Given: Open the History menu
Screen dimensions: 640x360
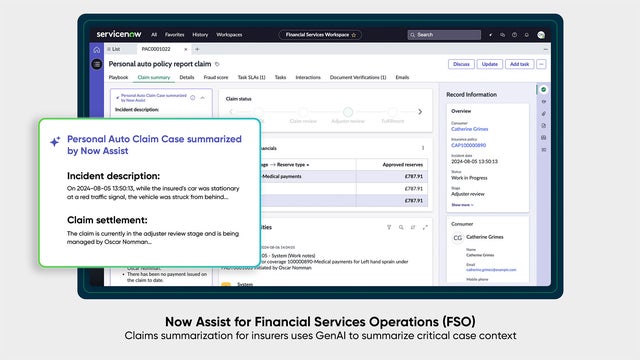Looking at the screenshot, I should click(x=200, y=35).
